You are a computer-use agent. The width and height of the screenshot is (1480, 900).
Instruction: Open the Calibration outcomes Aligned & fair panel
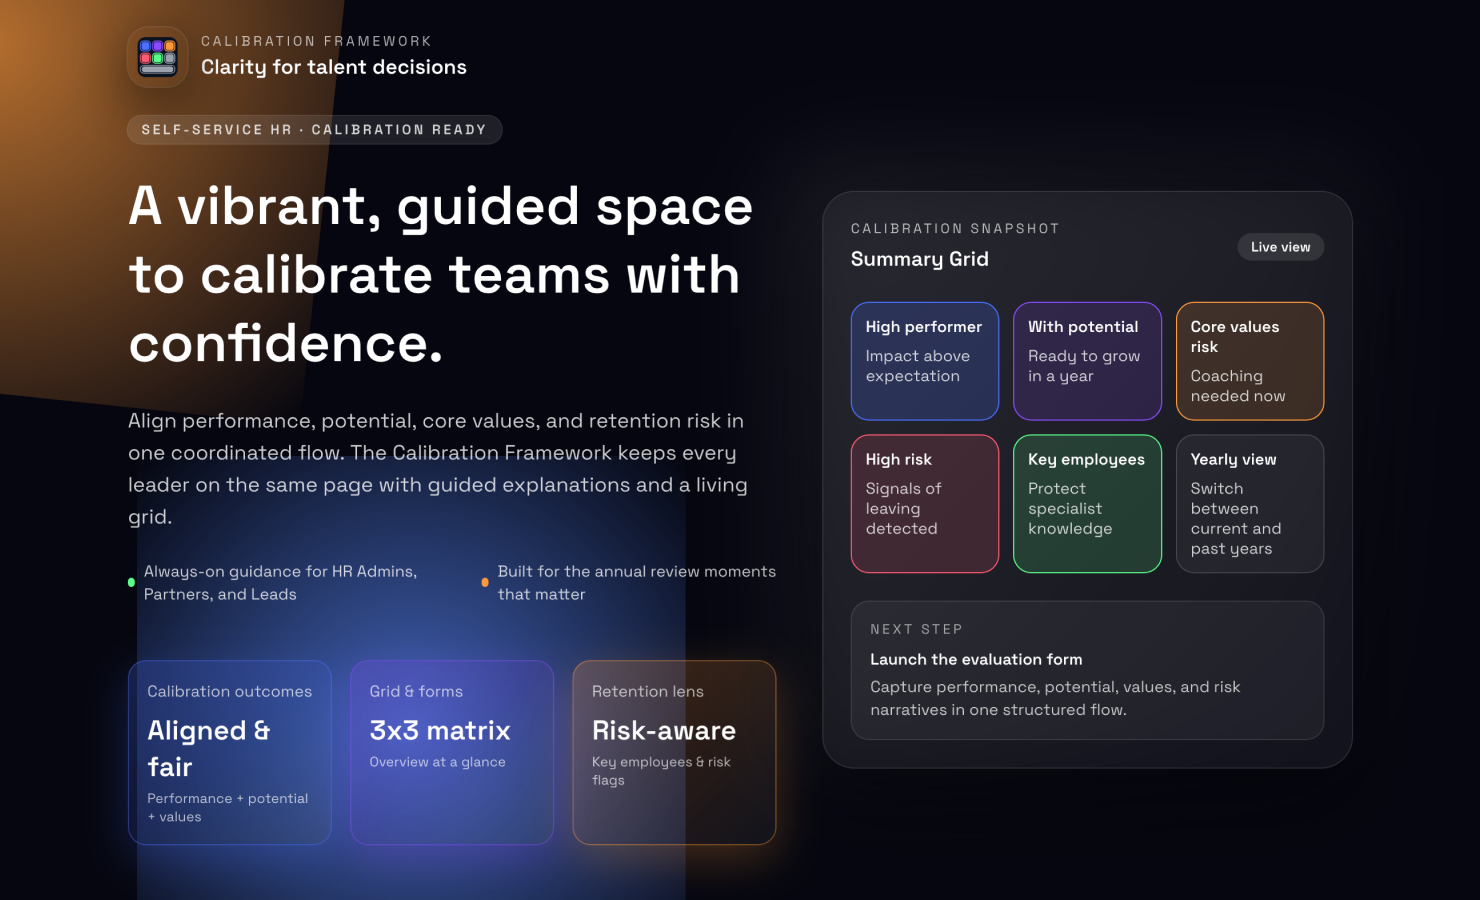229,752
